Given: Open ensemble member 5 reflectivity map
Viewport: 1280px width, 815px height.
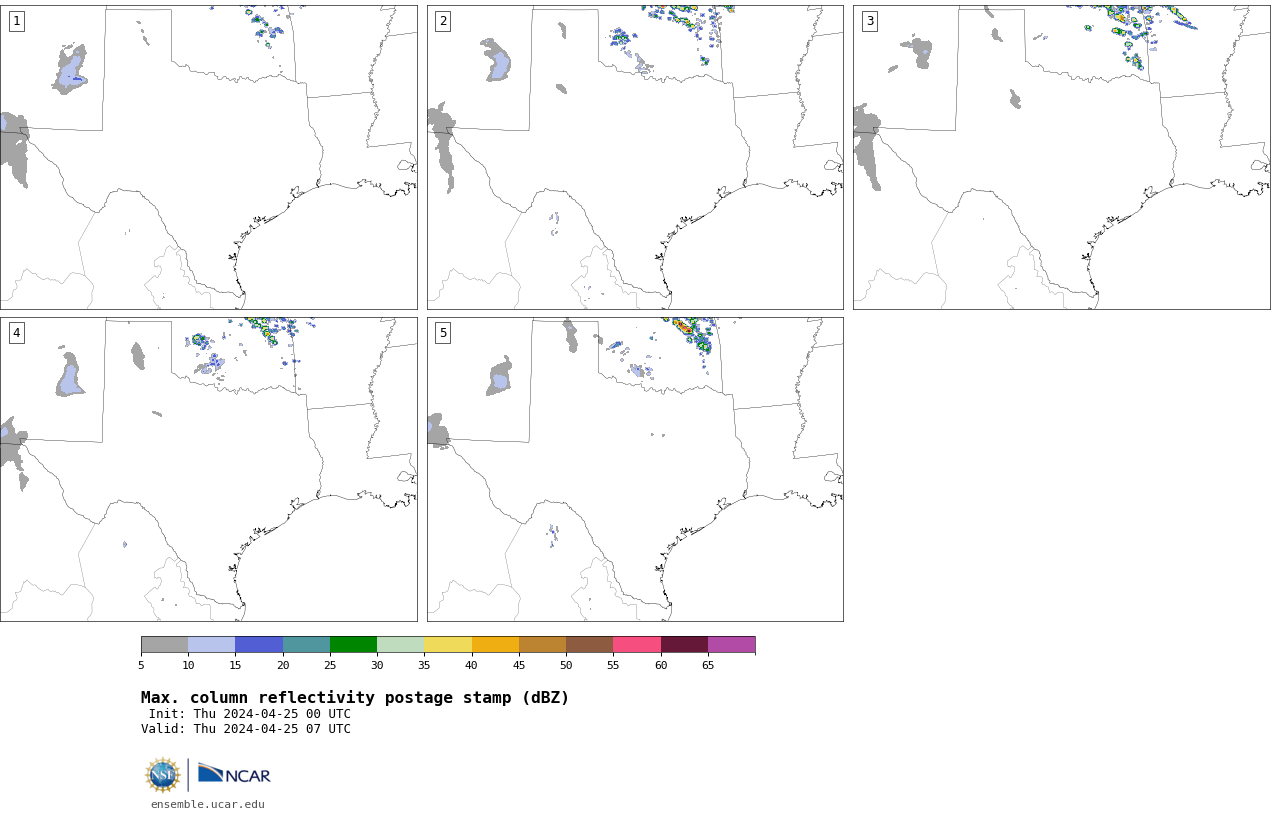Looking at the screenshot, I should pos(635,469).
